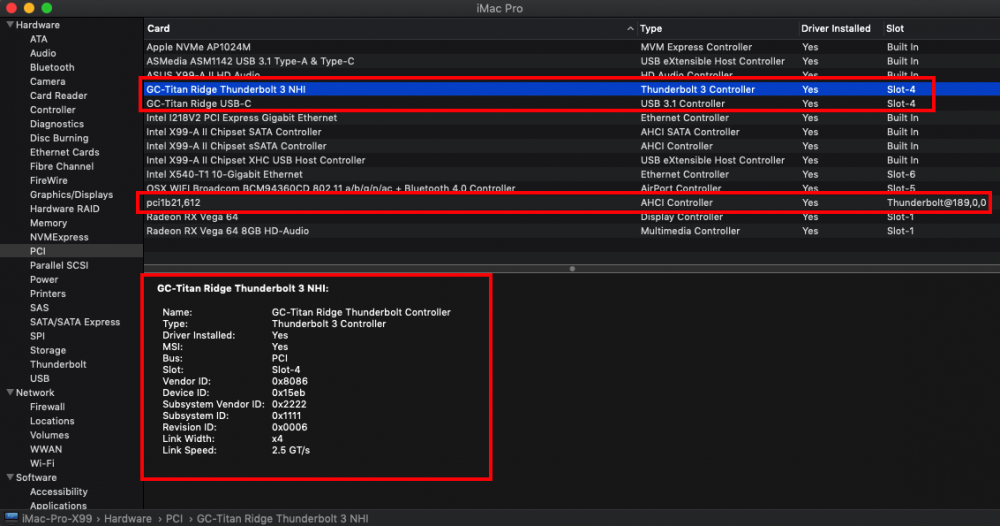1000x526 pixels.
Task: Click the pane splitter handle dot
Action: coord(572,268)
